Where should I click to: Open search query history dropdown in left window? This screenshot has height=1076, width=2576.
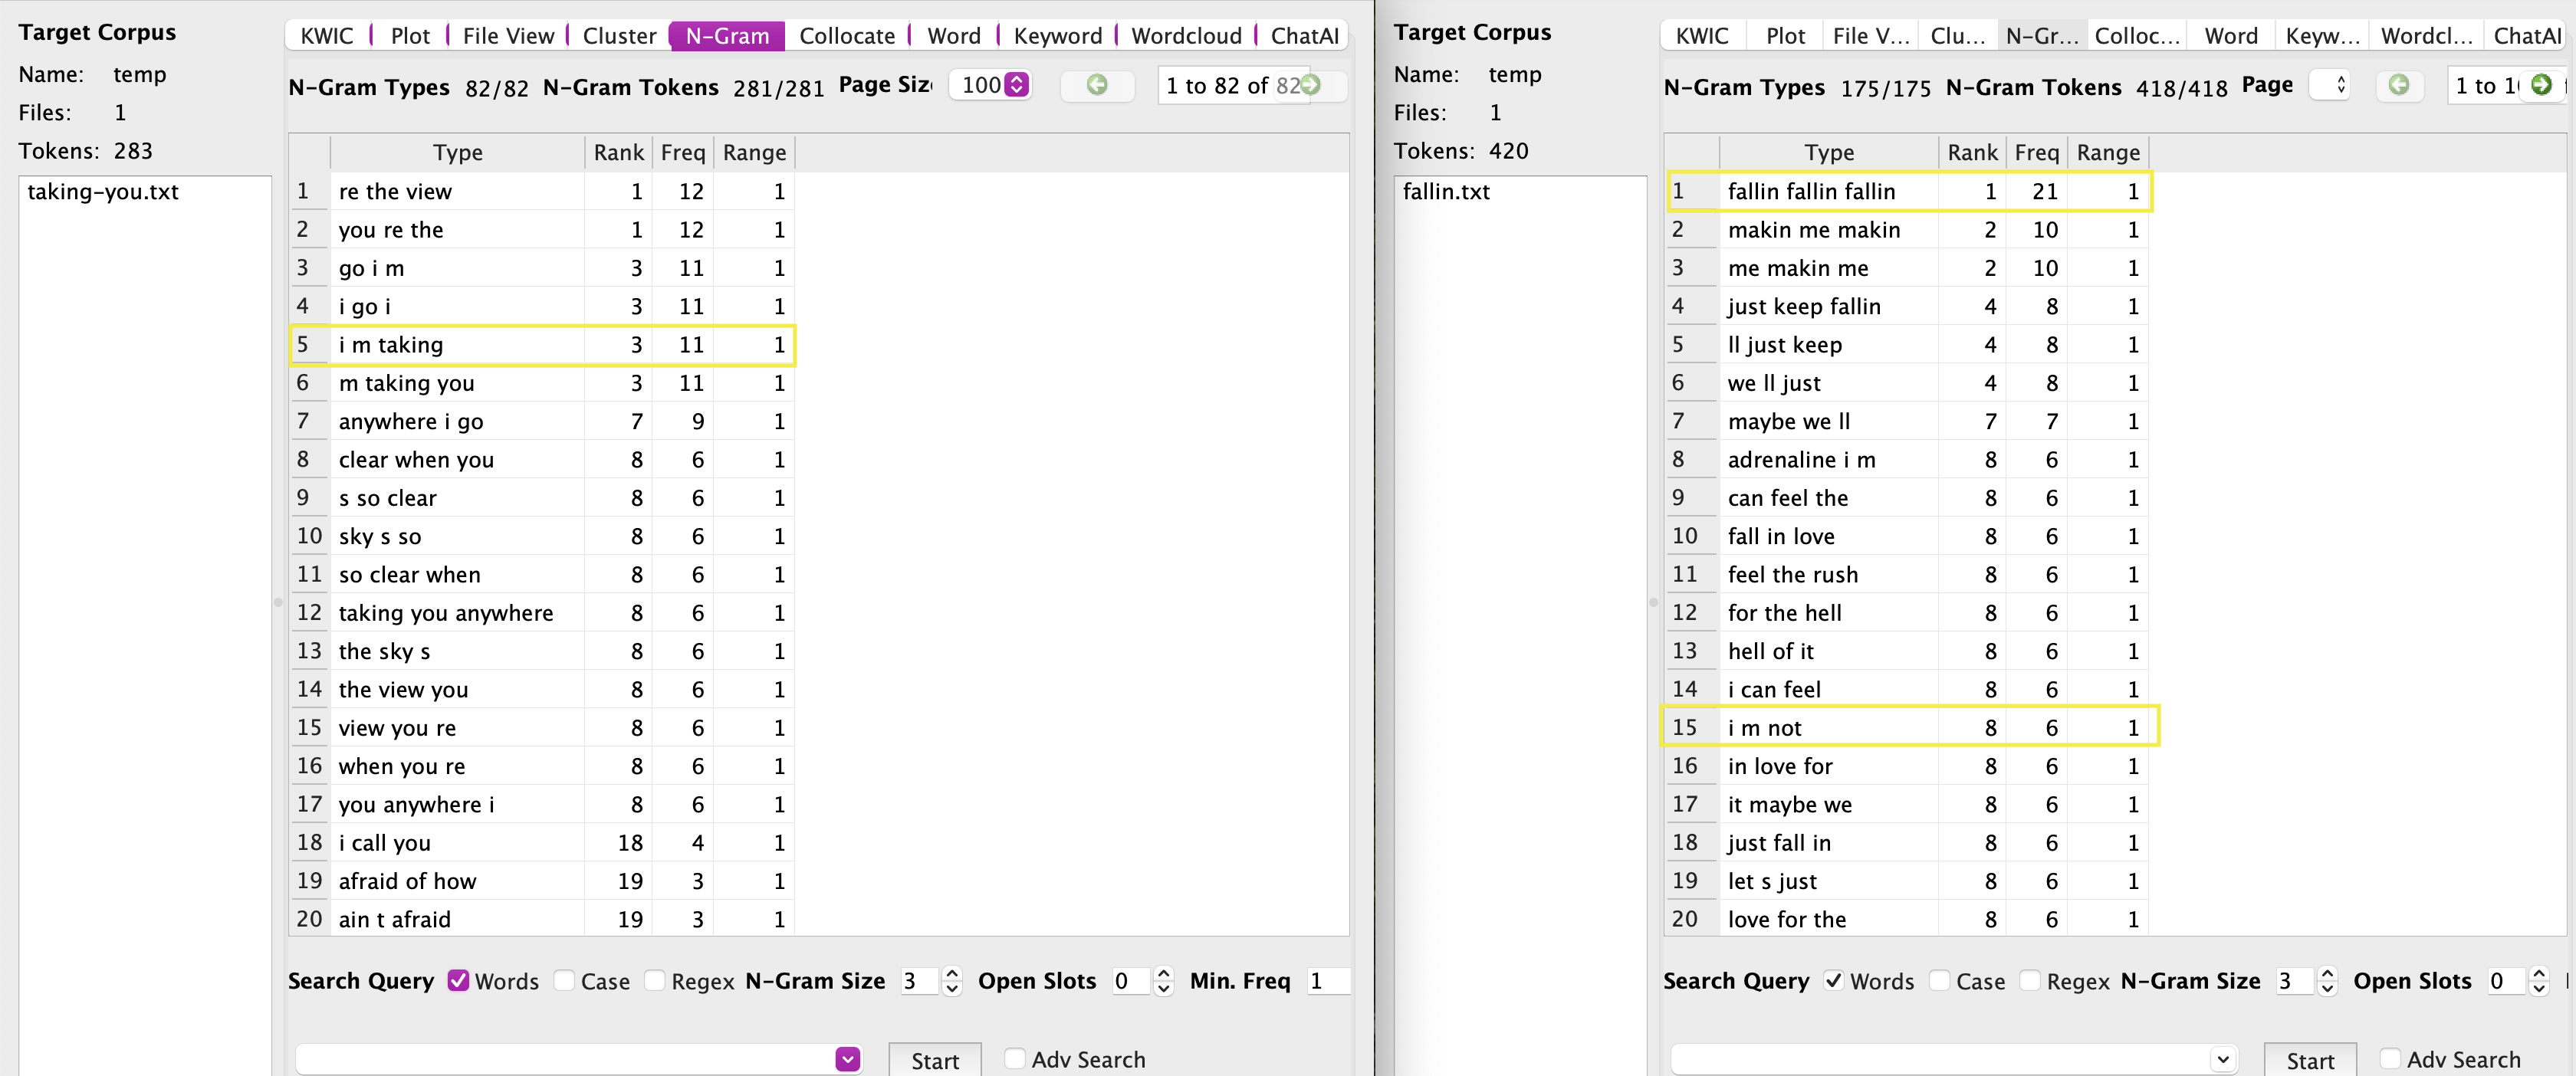[x=847, y=1059]
